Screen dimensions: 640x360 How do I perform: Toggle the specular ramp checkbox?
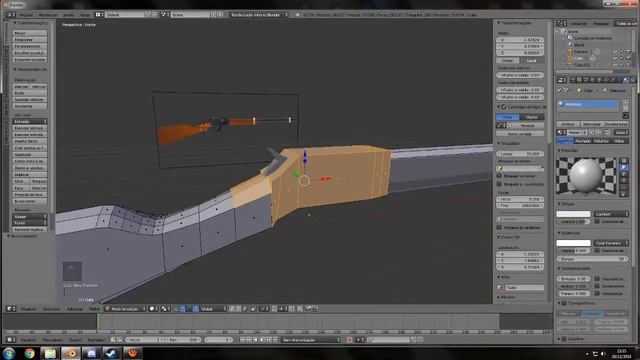[597, 250]
